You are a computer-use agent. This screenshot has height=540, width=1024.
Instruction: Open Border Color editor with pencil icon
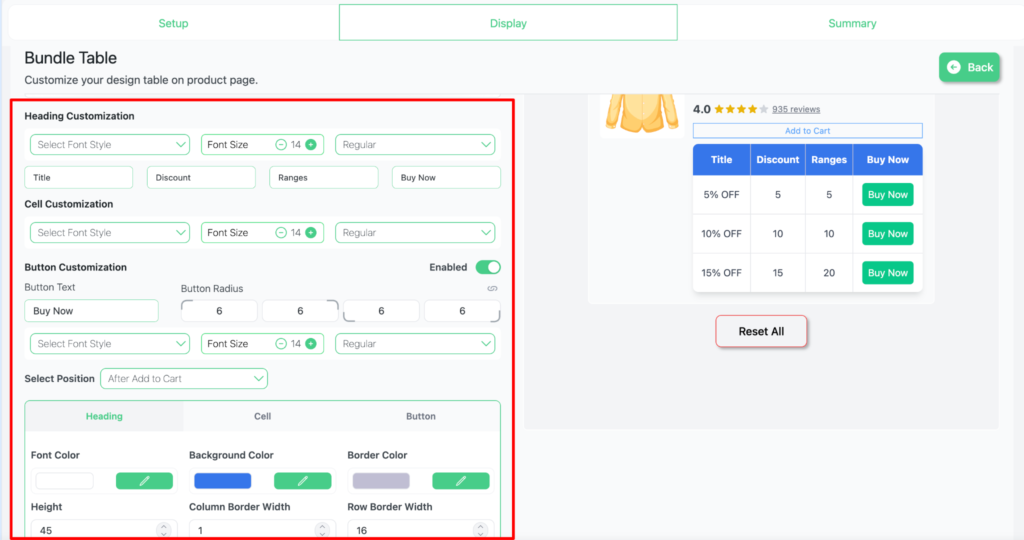(x=460, y=481)
